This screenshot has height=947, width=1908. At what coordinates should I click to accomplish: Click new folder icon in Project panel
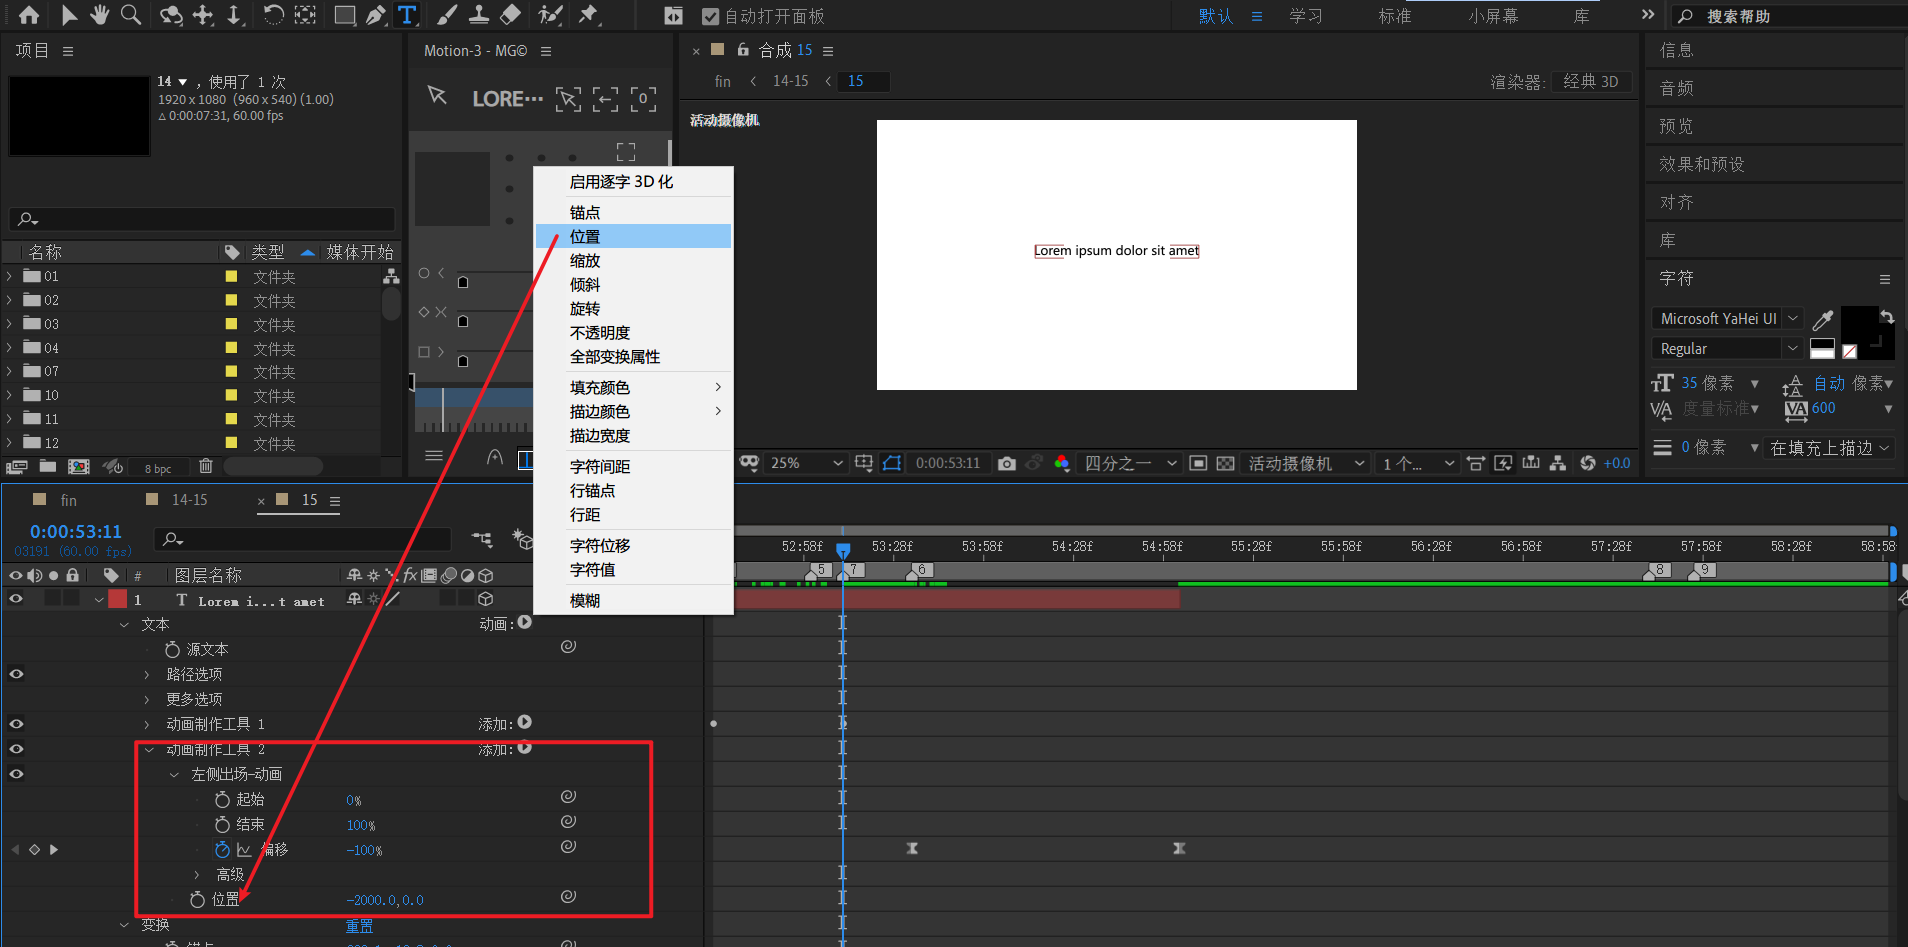[x=48, y=466]
